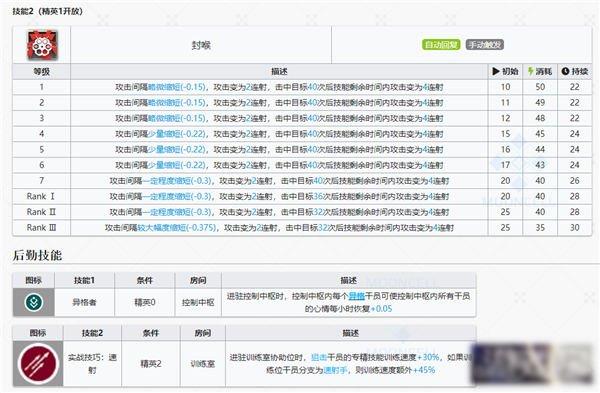Click the 精英0 condition cell
This screenshot has height=393, width=600.
tap(144, 302)
